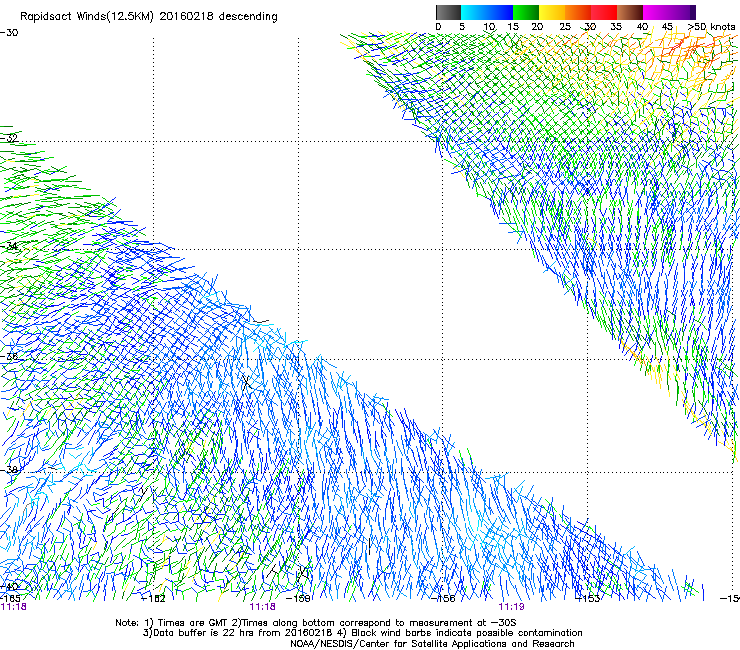Select the orange 25-30 knots legend segment

coord(578,12)
